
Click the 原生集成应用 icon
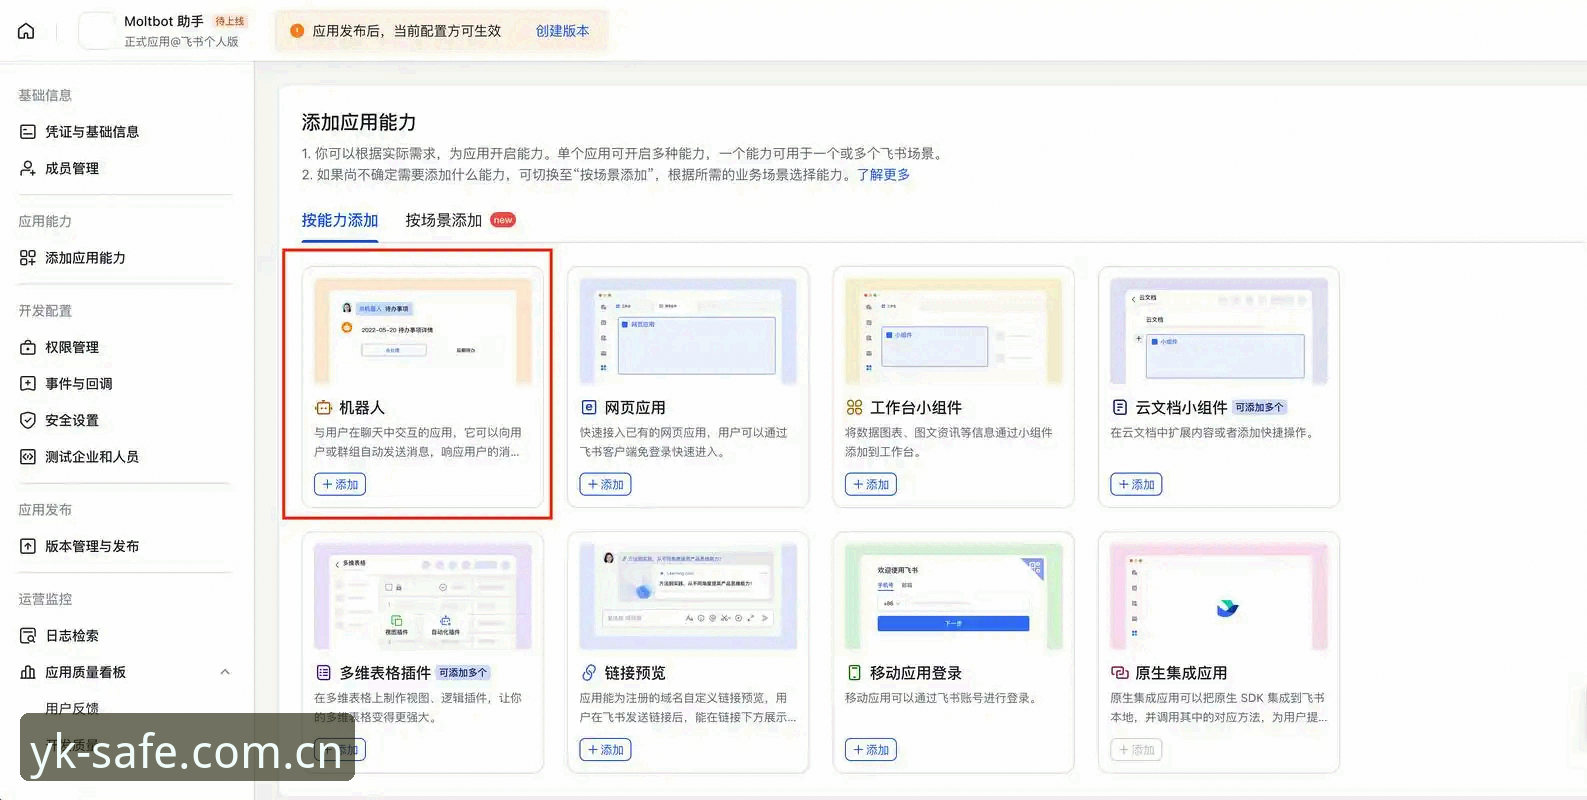click(x=1120, y=673)
